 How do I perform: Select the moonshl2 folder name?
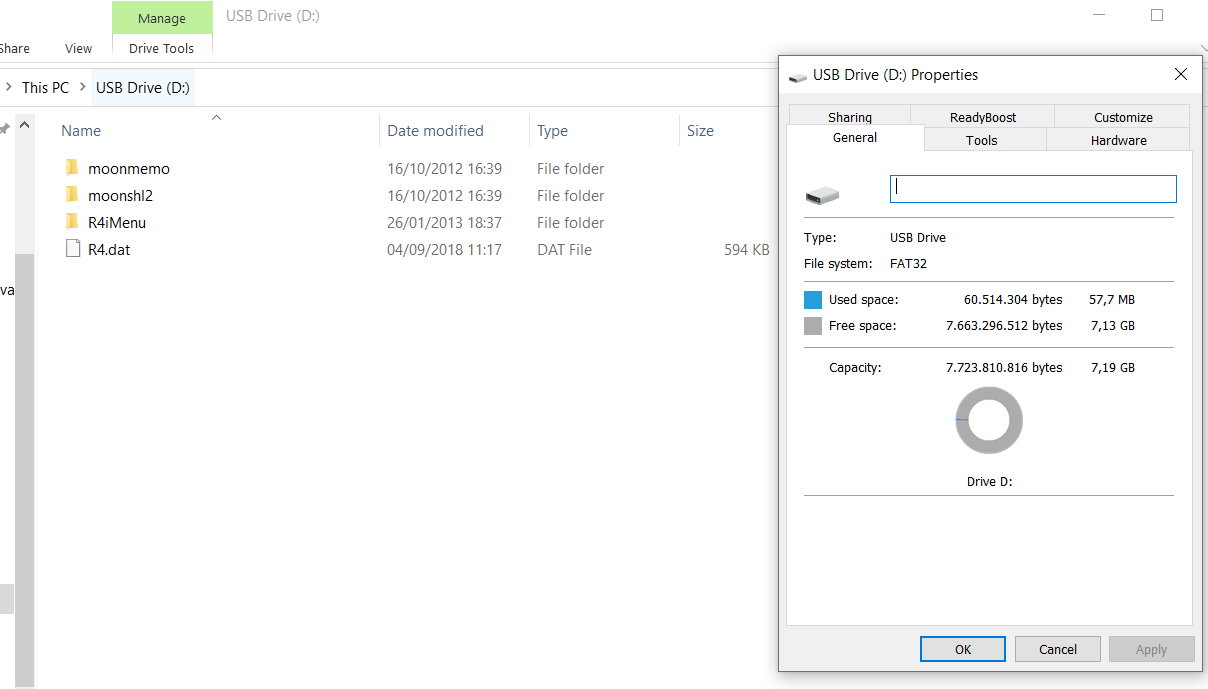click(120, 196)
